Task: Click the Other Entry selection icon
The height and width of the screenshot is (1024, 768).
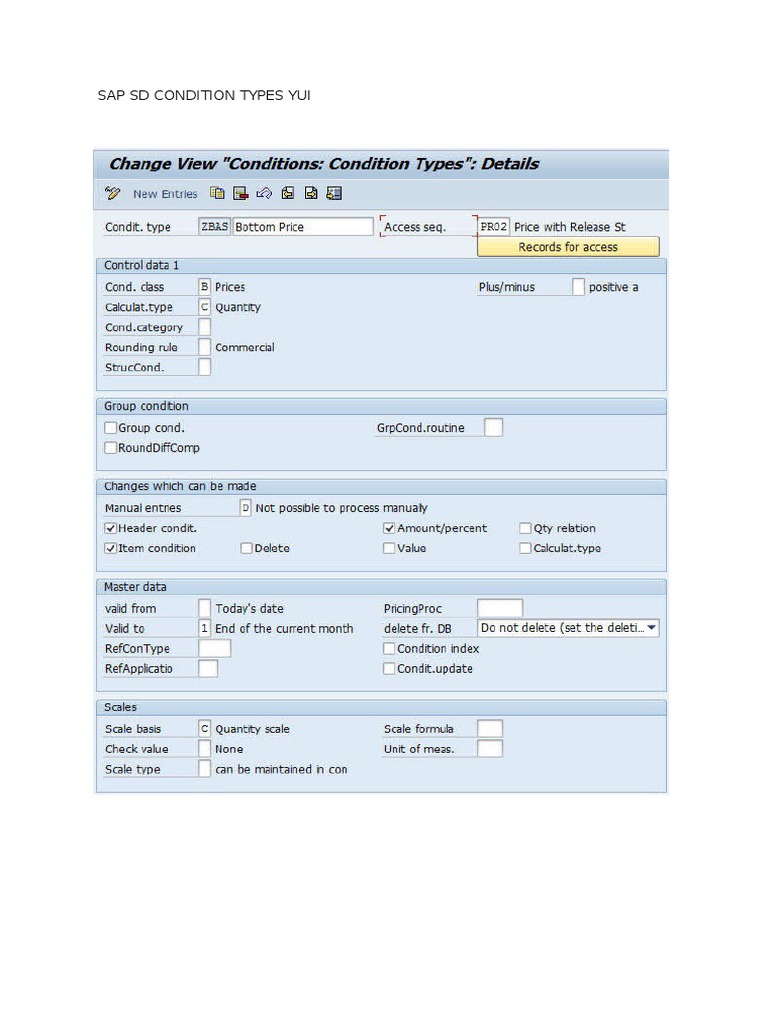Action: pos(334,193)
